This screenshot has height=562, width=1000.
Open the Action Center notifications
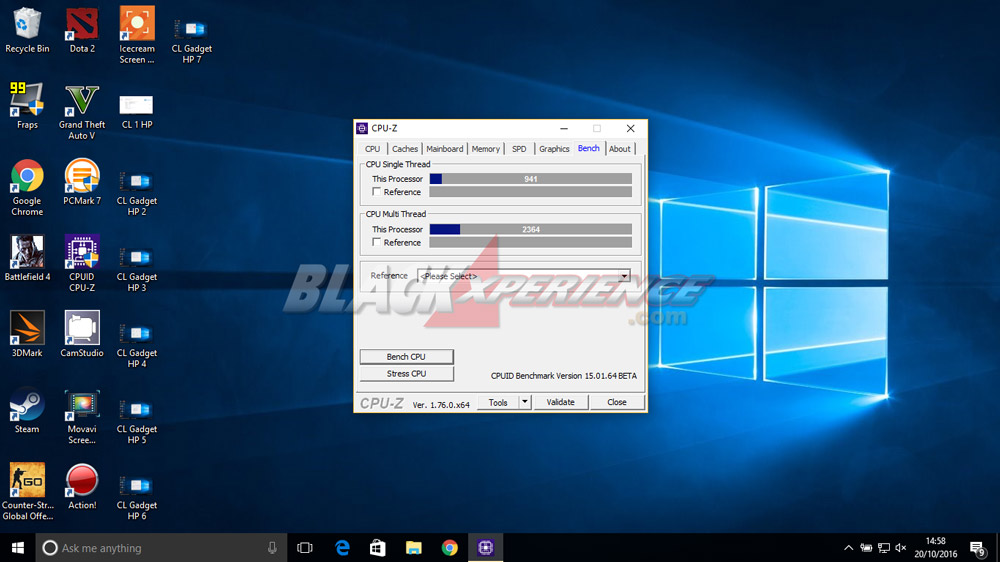[978, 548]
